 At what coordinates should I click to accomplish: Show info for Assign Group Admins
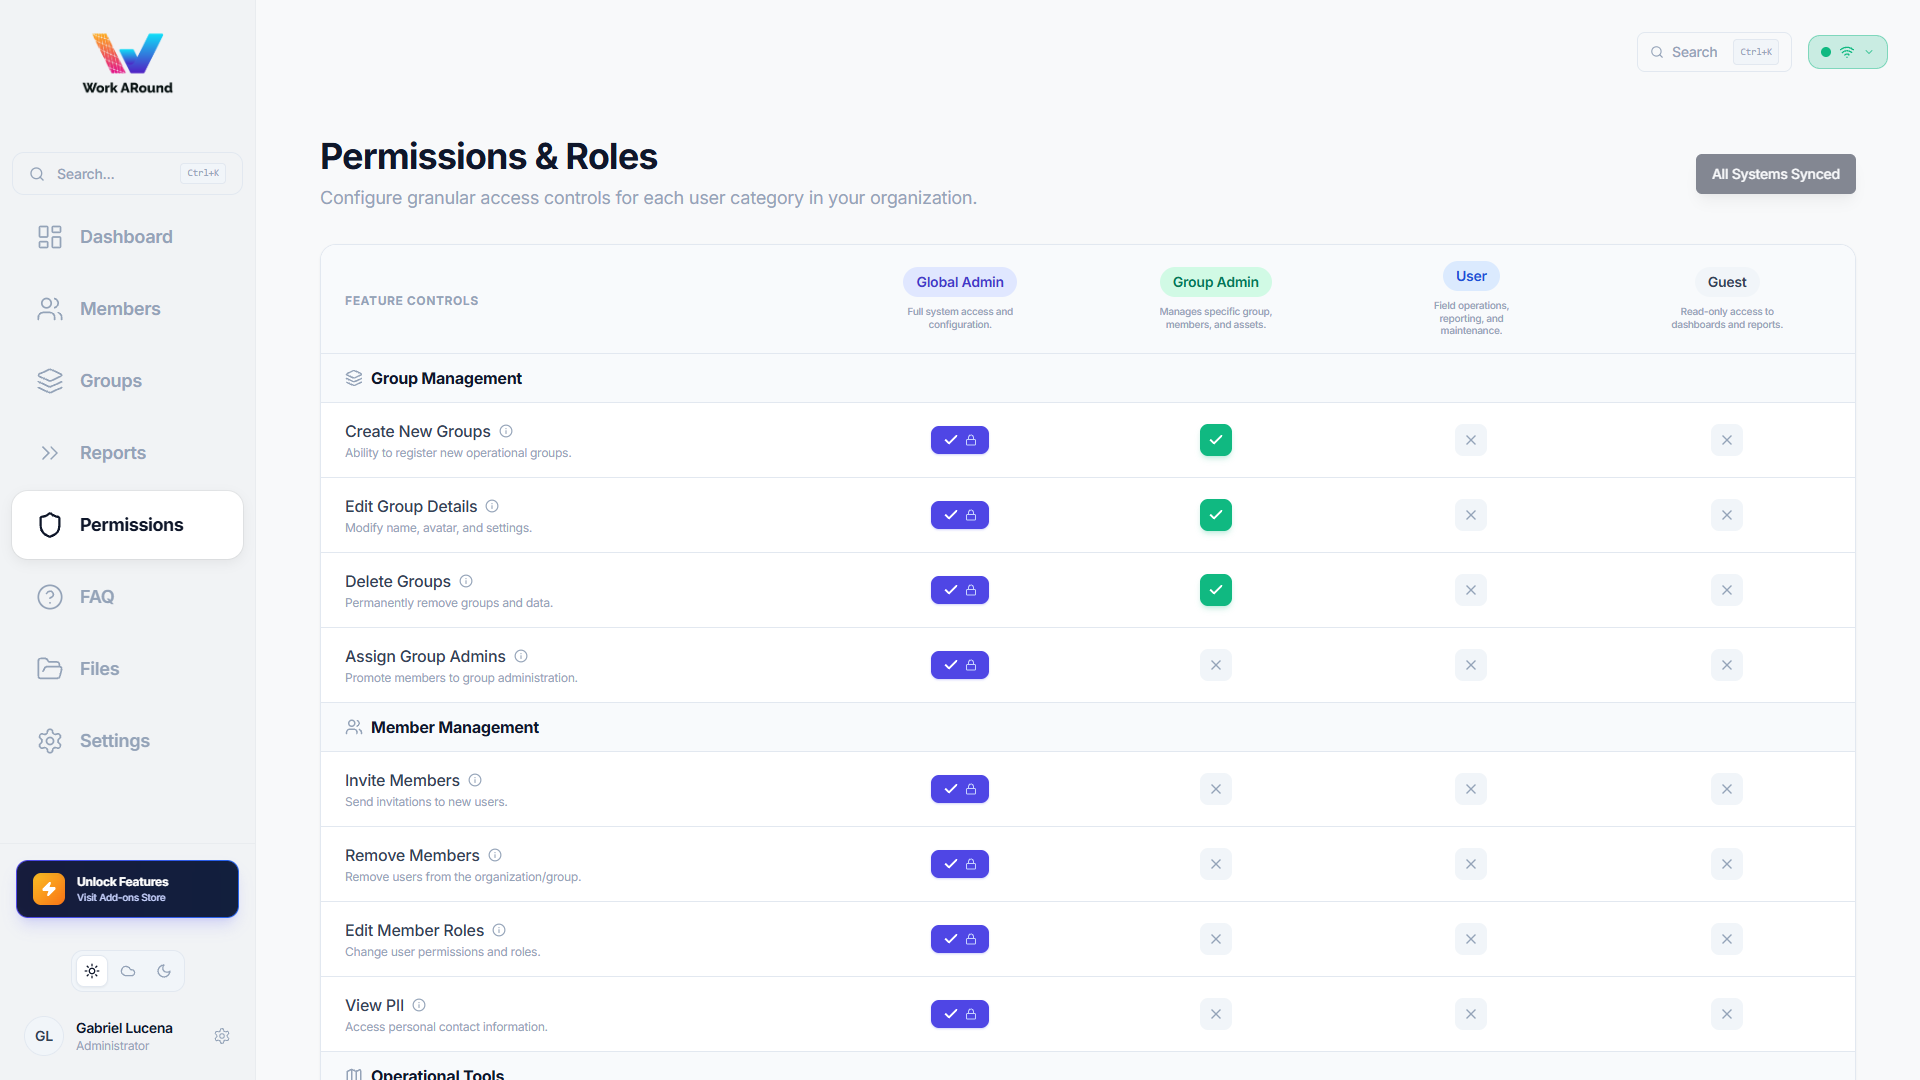pyautogui.click(x=521, y=656)
